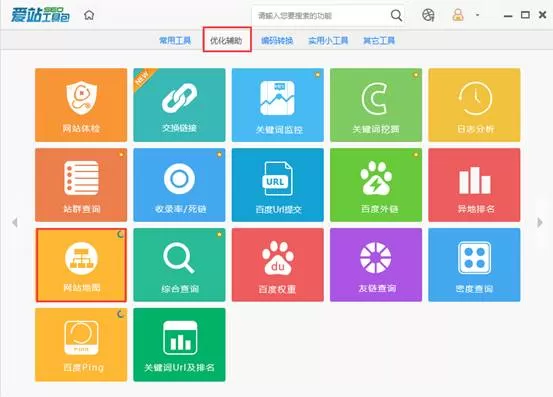Screen dimensions: 553x397
Task: Open the 百度权重 paw tile
Action: [x=278, y=265]
